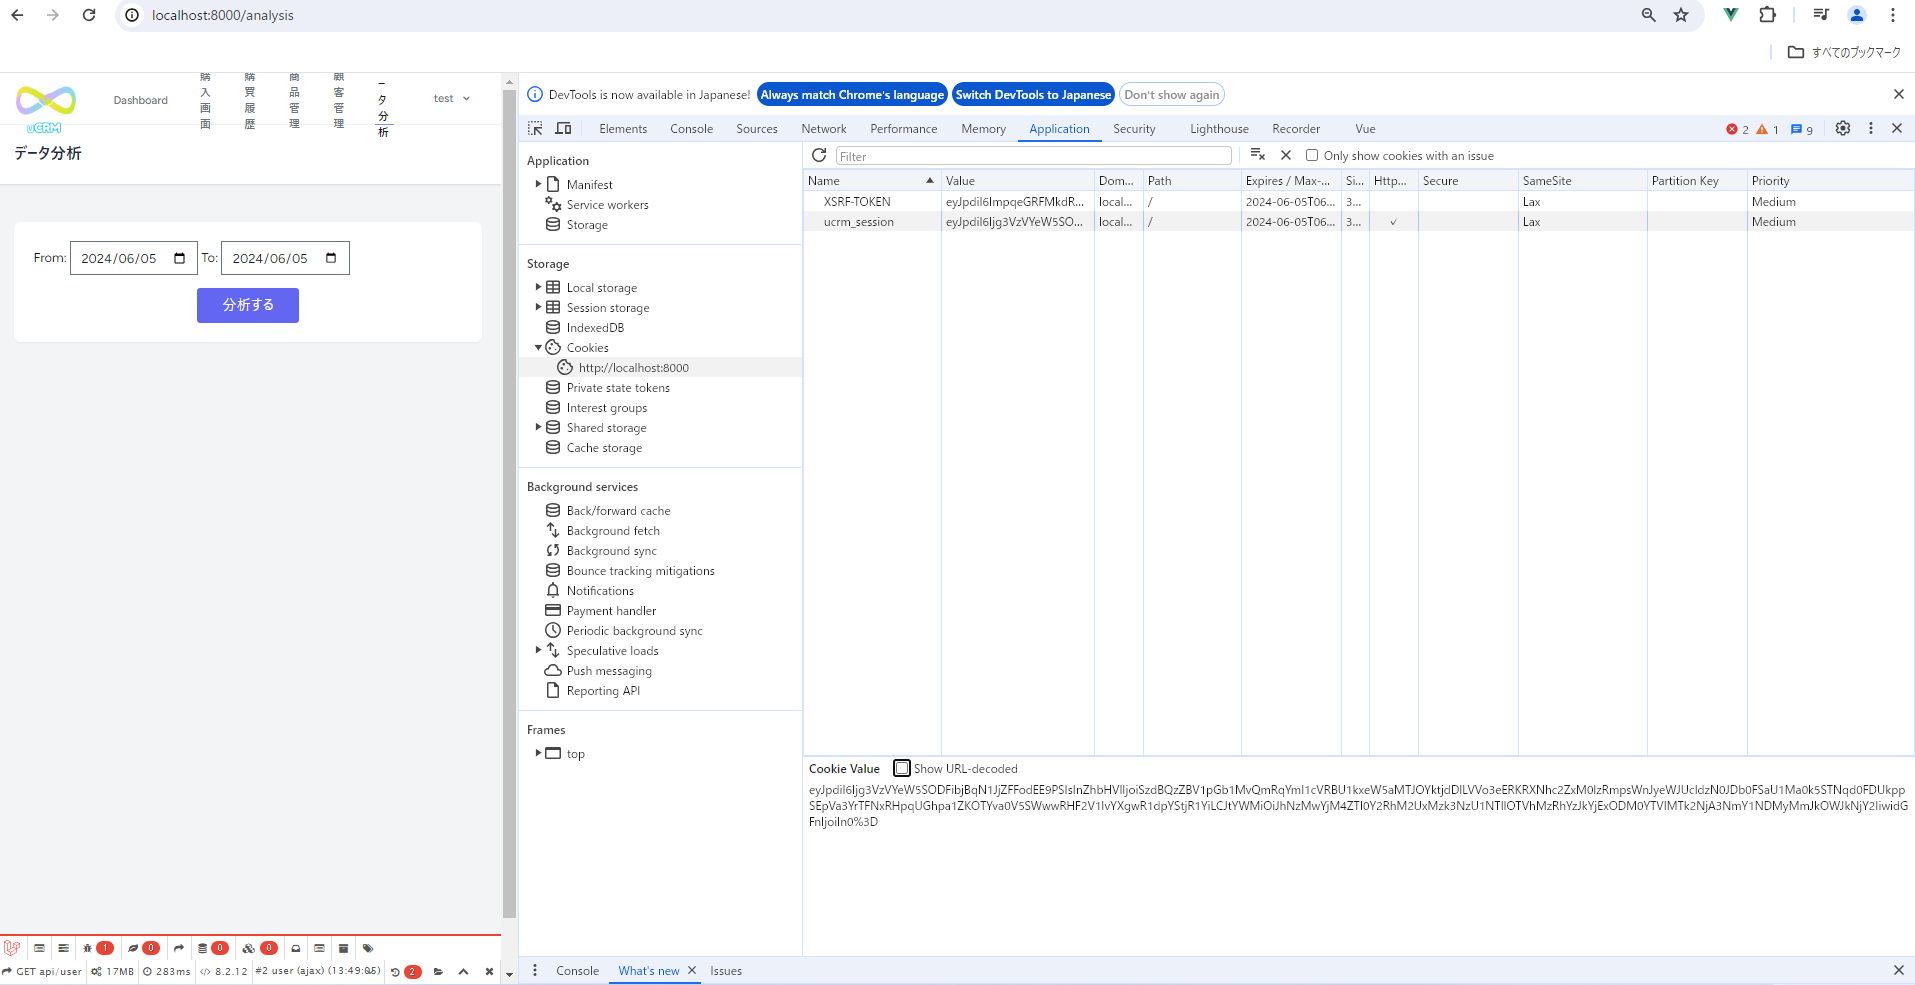
Task: Open the From date picker calendar icon
Action: click(180, 258)
